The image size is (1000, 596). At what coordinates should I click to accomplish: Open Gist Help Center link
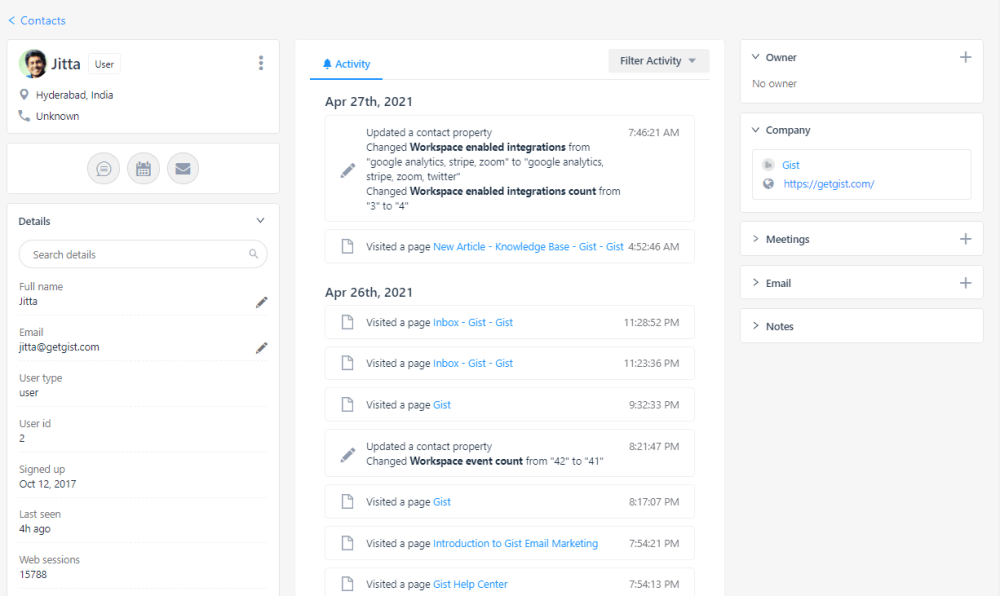[470, 584]
